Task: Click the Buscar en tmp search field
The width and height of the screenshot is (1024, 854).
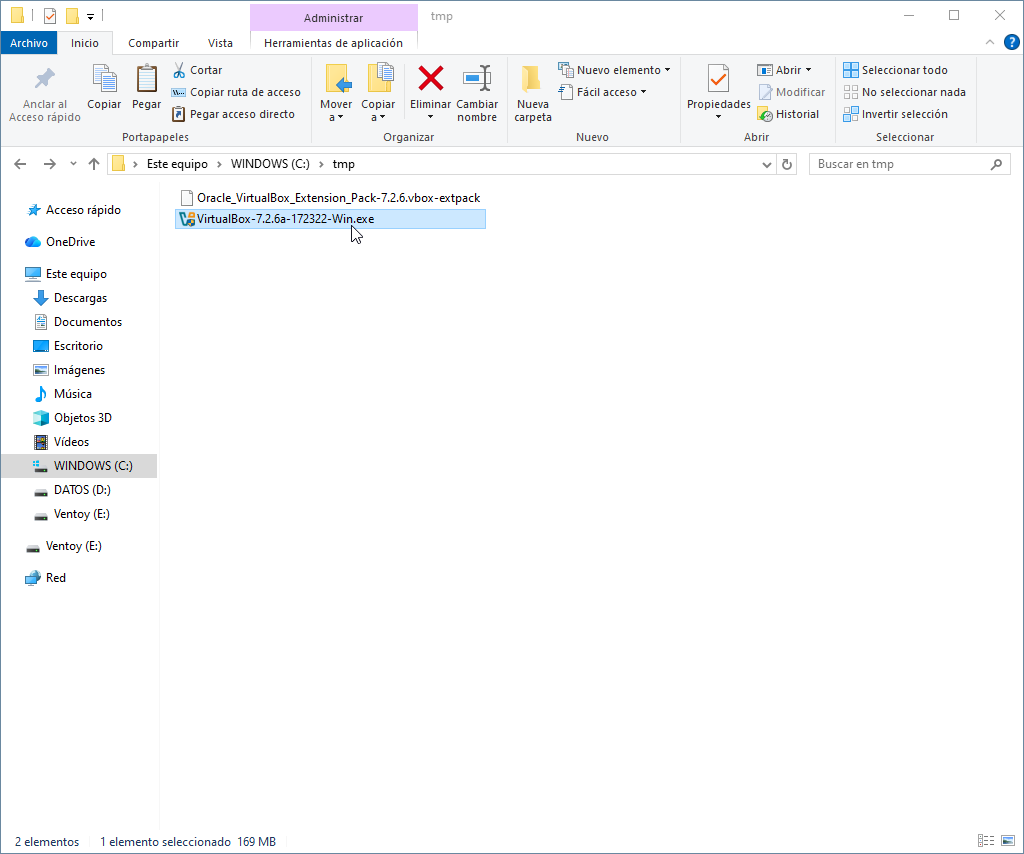Action: click(x=900, y=164)
